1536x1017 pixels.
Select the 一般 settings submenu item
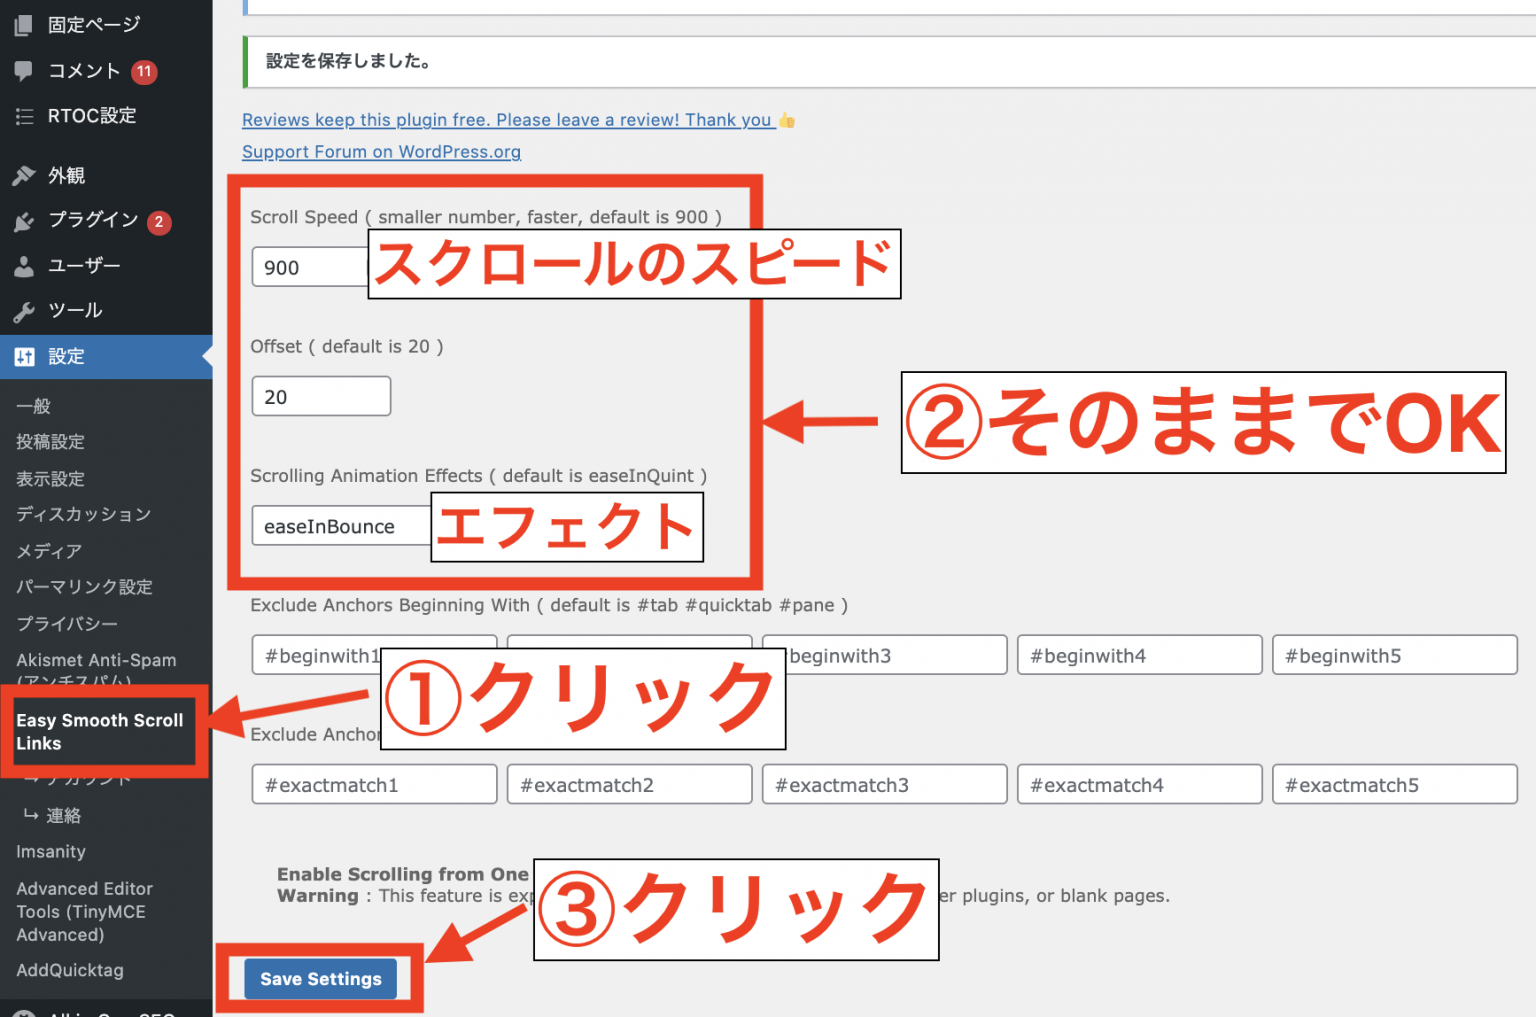[x=33, y=406]
